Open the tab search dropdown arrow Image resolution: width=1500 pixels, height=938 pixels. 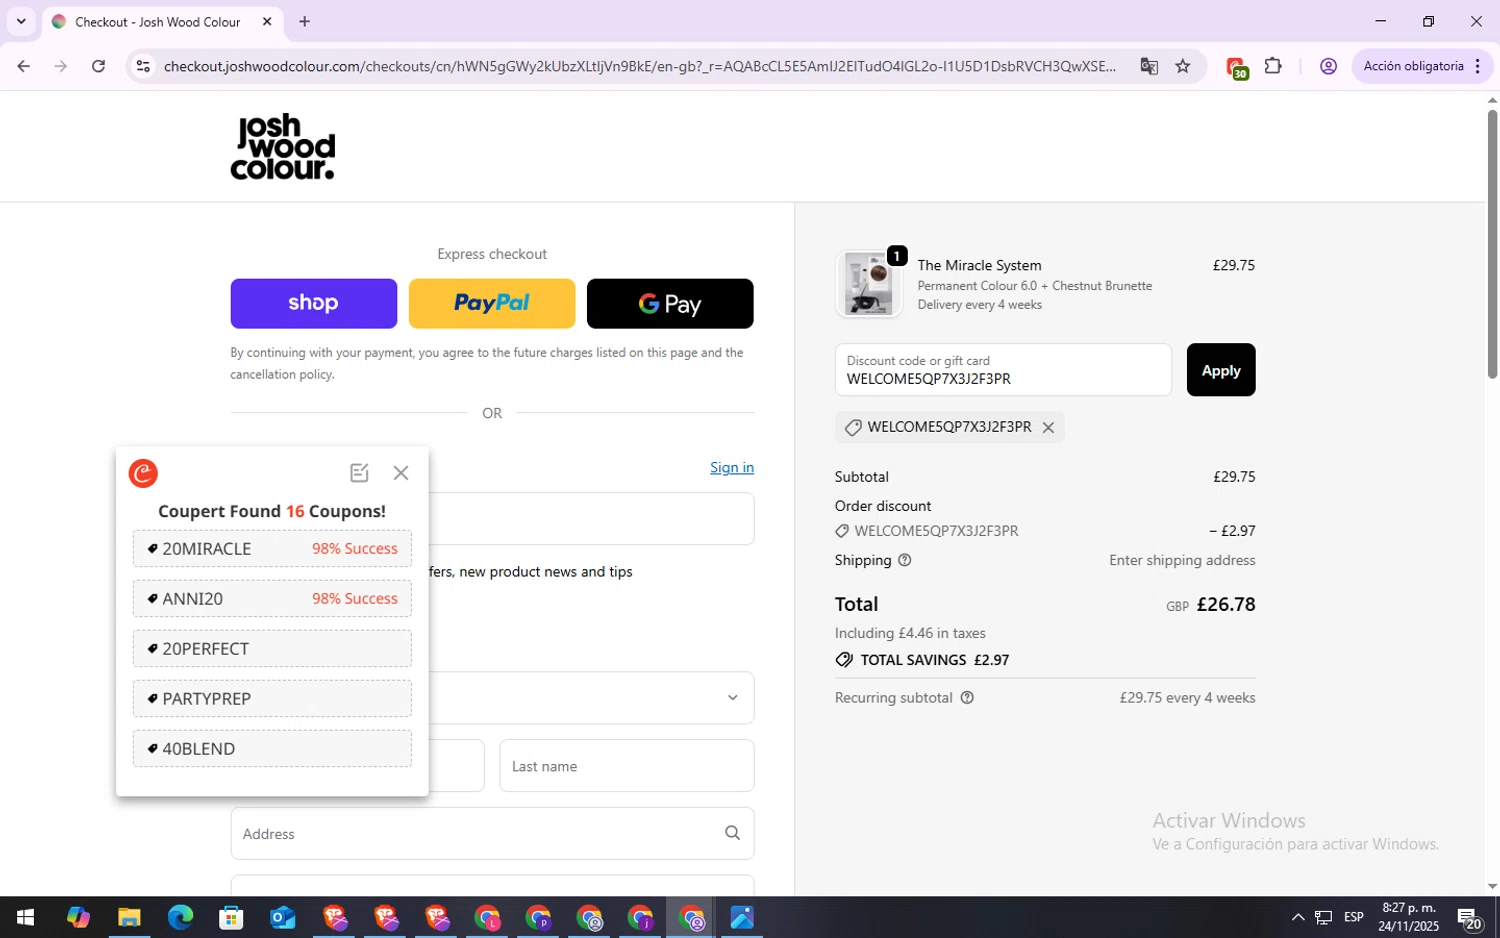[x=21, y=21]
